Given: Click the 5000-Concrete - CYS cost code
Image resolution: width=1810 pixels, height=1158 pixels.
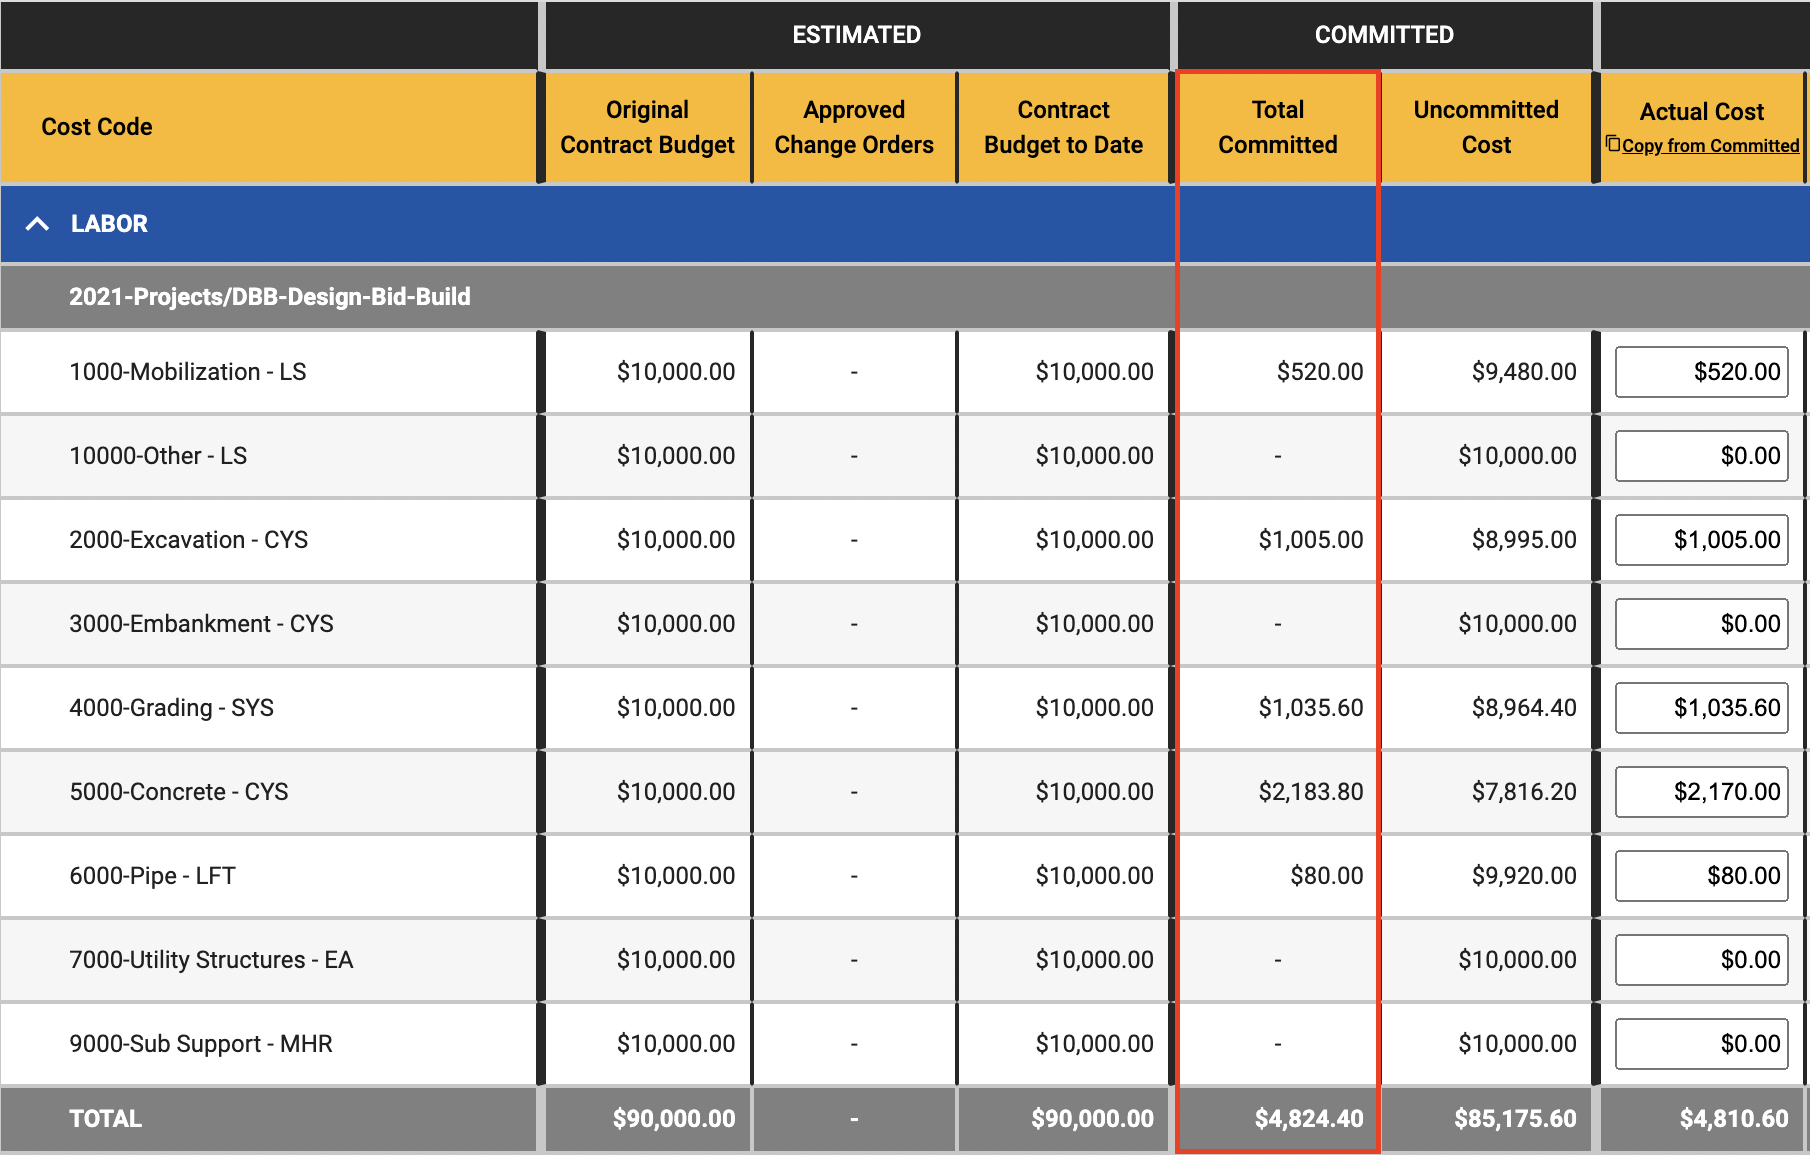Looking at the screenshot, I should tap(179, 792).
